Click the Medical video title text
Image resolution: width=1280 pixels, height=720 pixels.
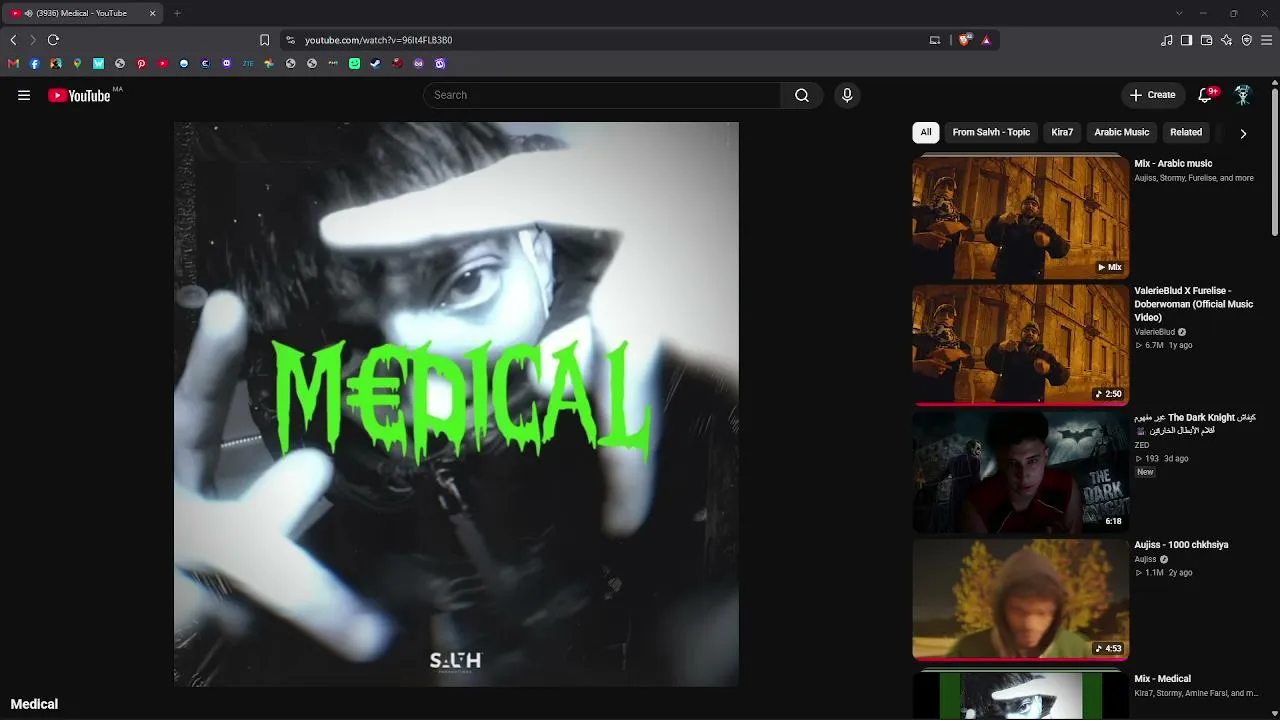pyautogui.click(x=34, y=704)
